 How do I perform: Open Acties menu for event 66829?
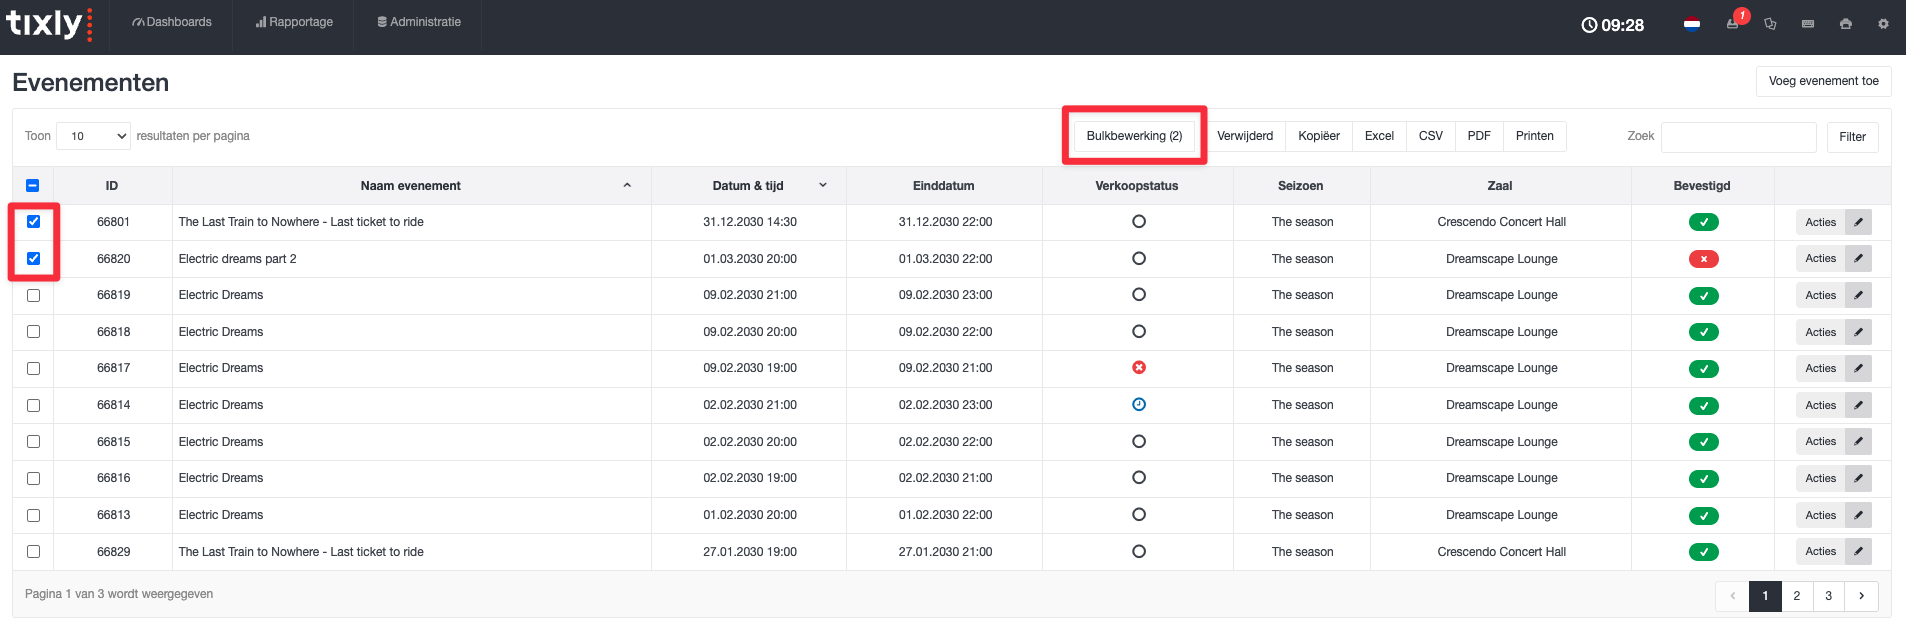pos(1820,552)
